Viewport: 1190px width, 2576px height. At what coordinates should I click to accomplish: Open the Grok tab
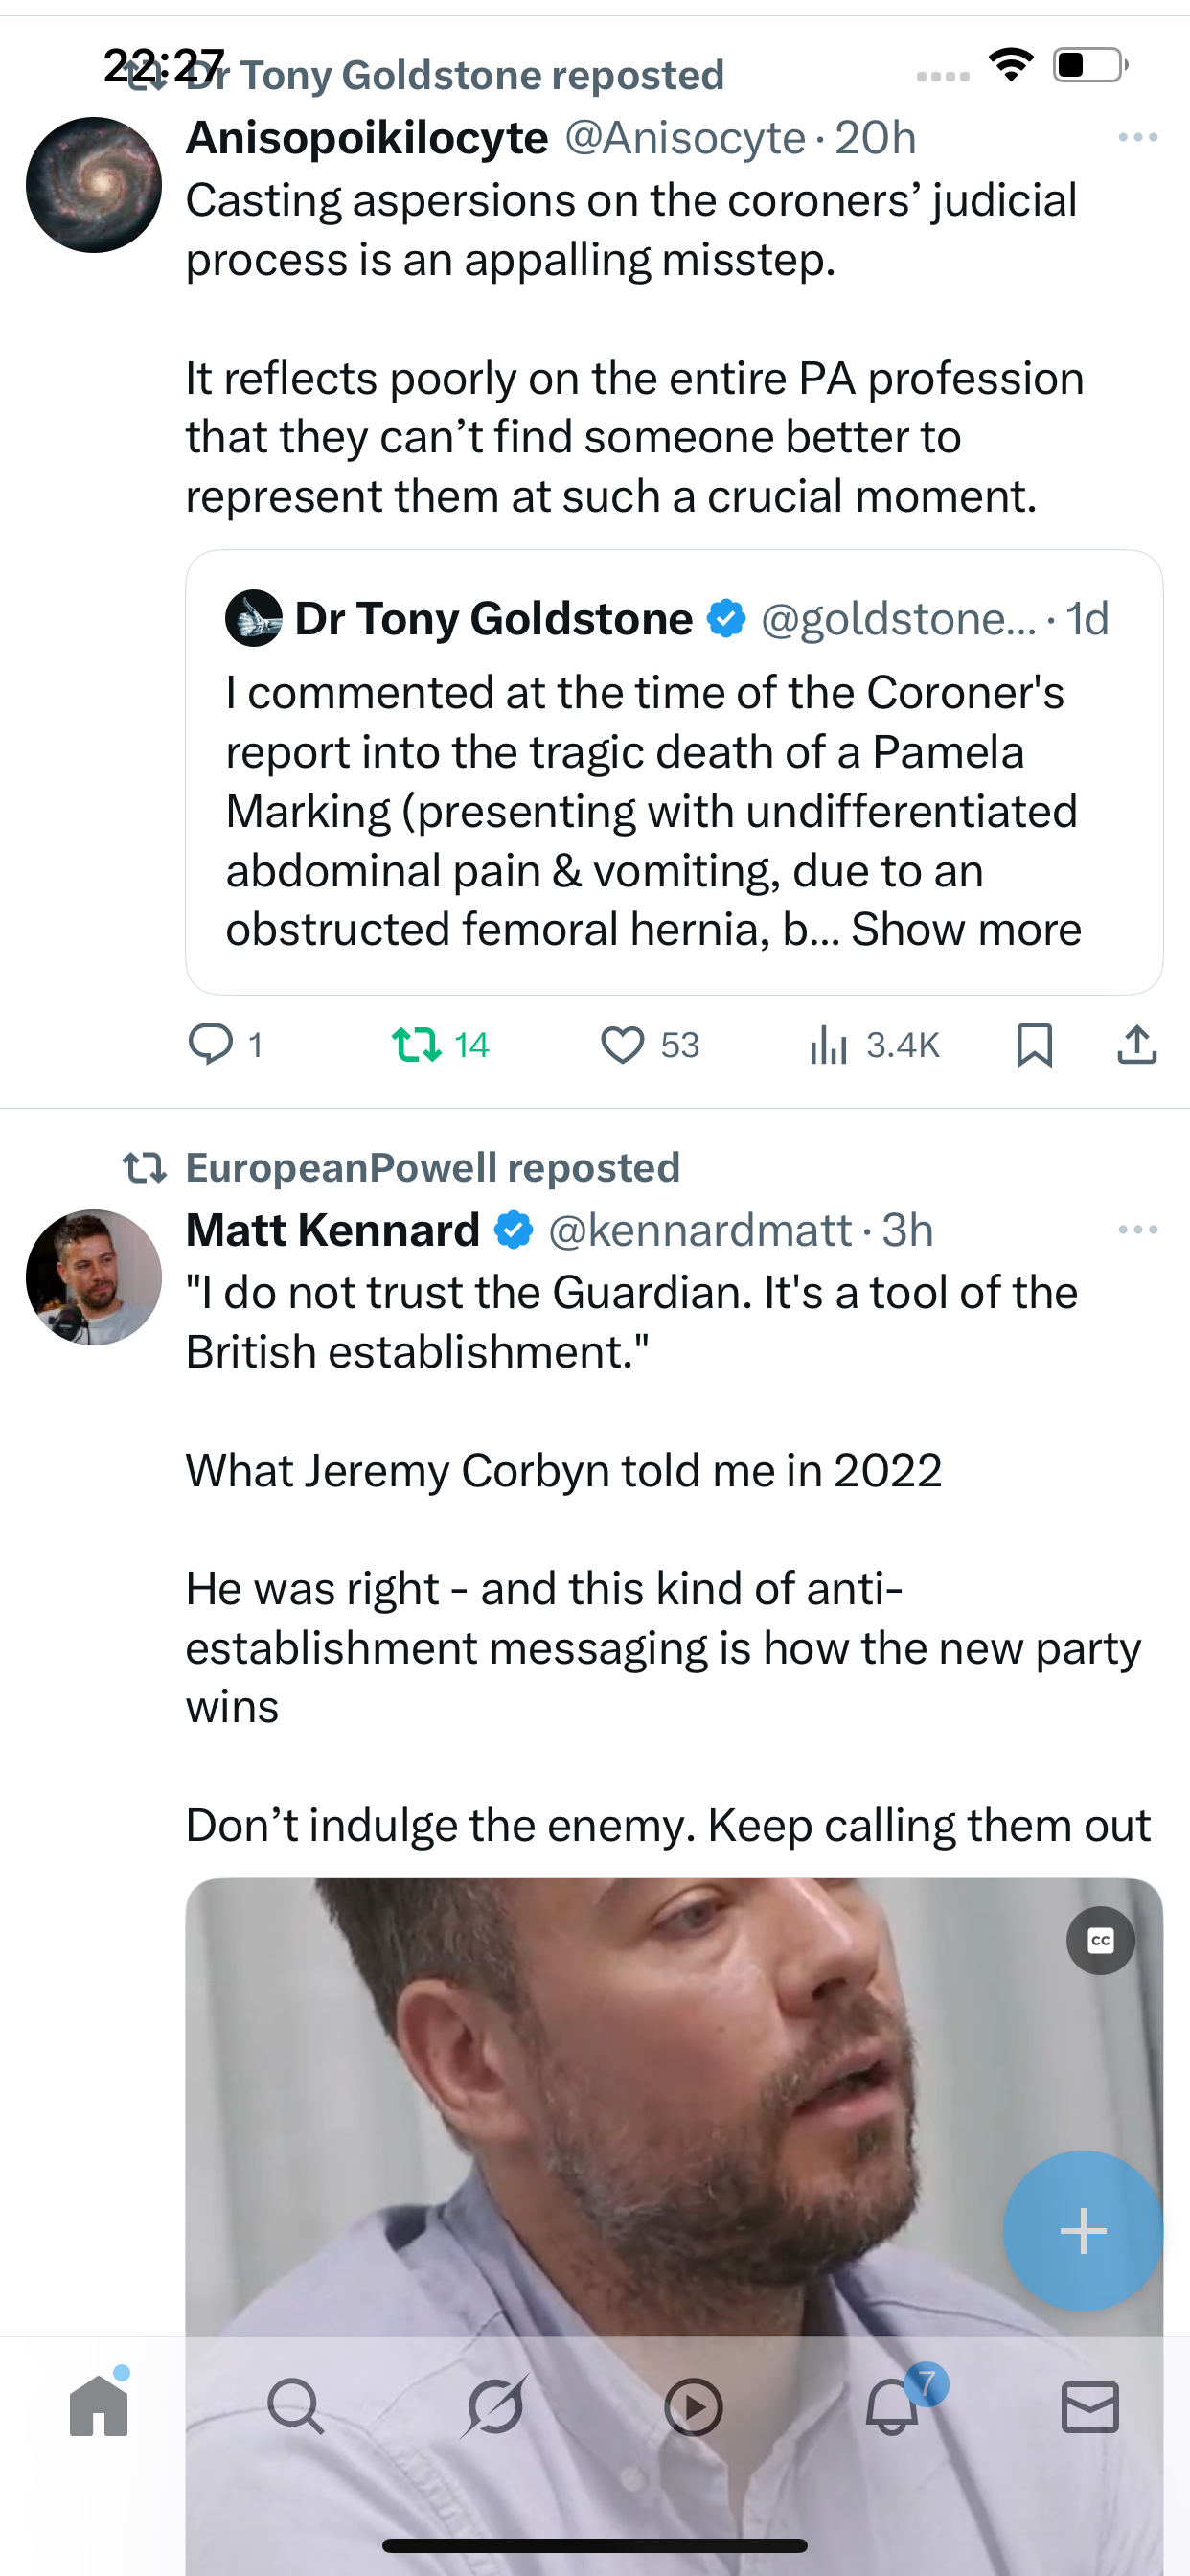coord(495,2406)
